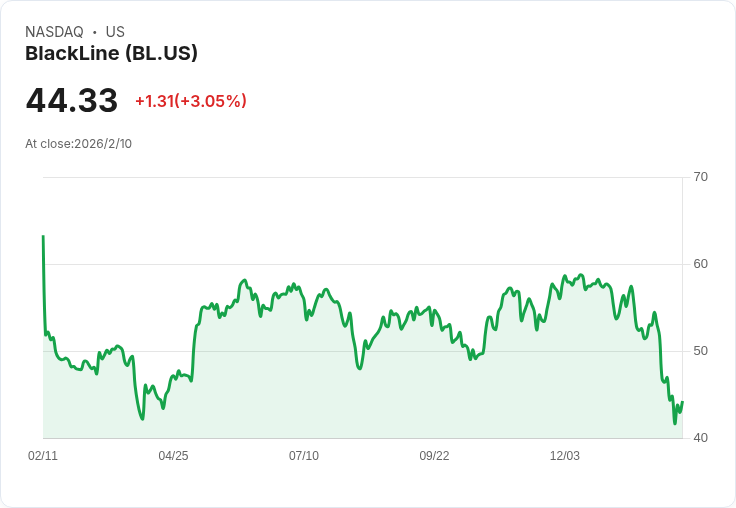Click the +1.31(+3.05%) price change
736x508 pixels.
[190, 101]
